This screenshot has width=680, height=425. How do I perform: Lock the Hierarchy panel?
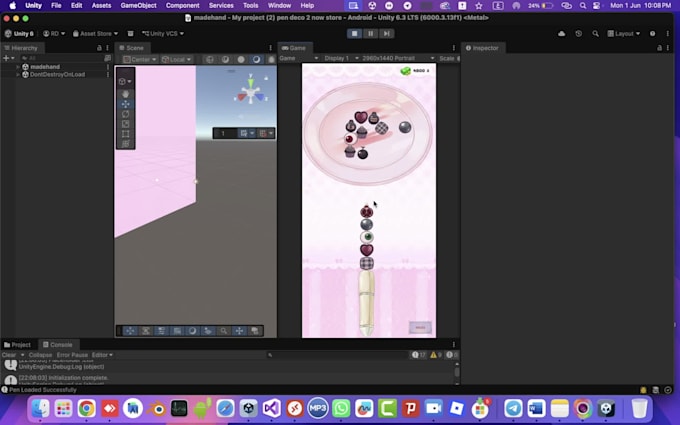tap(99, 48)
